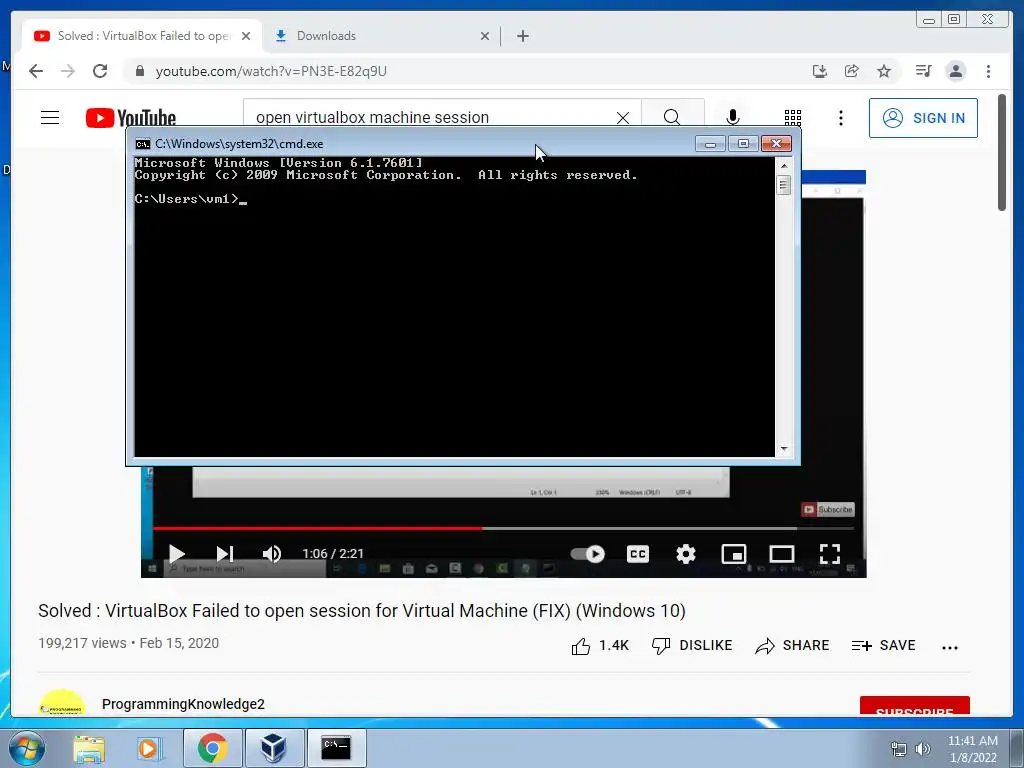Click the forward navigation arrow

tap(68, 71)
